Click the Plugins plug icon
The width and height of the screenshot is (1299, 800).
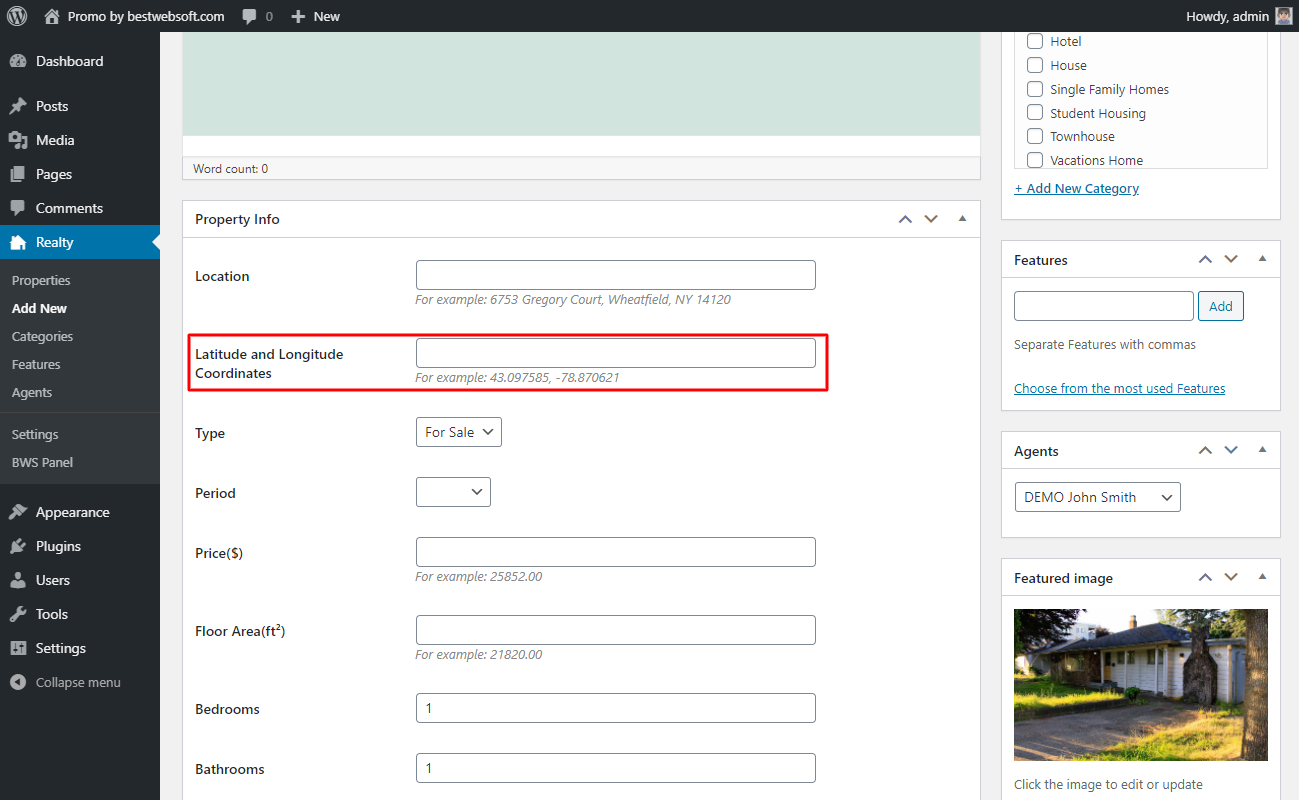pyautogui.click(x=18, y=546)
